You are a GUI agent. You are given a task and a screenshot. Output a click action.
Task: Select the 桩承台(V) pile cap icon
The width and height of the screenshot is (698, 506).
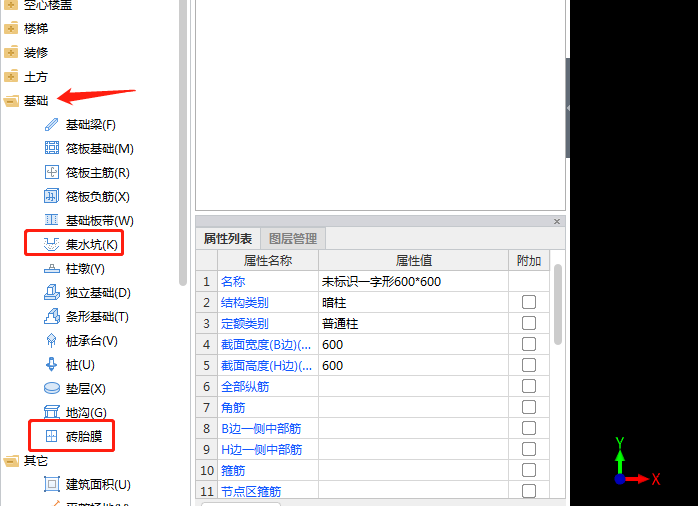point(52,340)
